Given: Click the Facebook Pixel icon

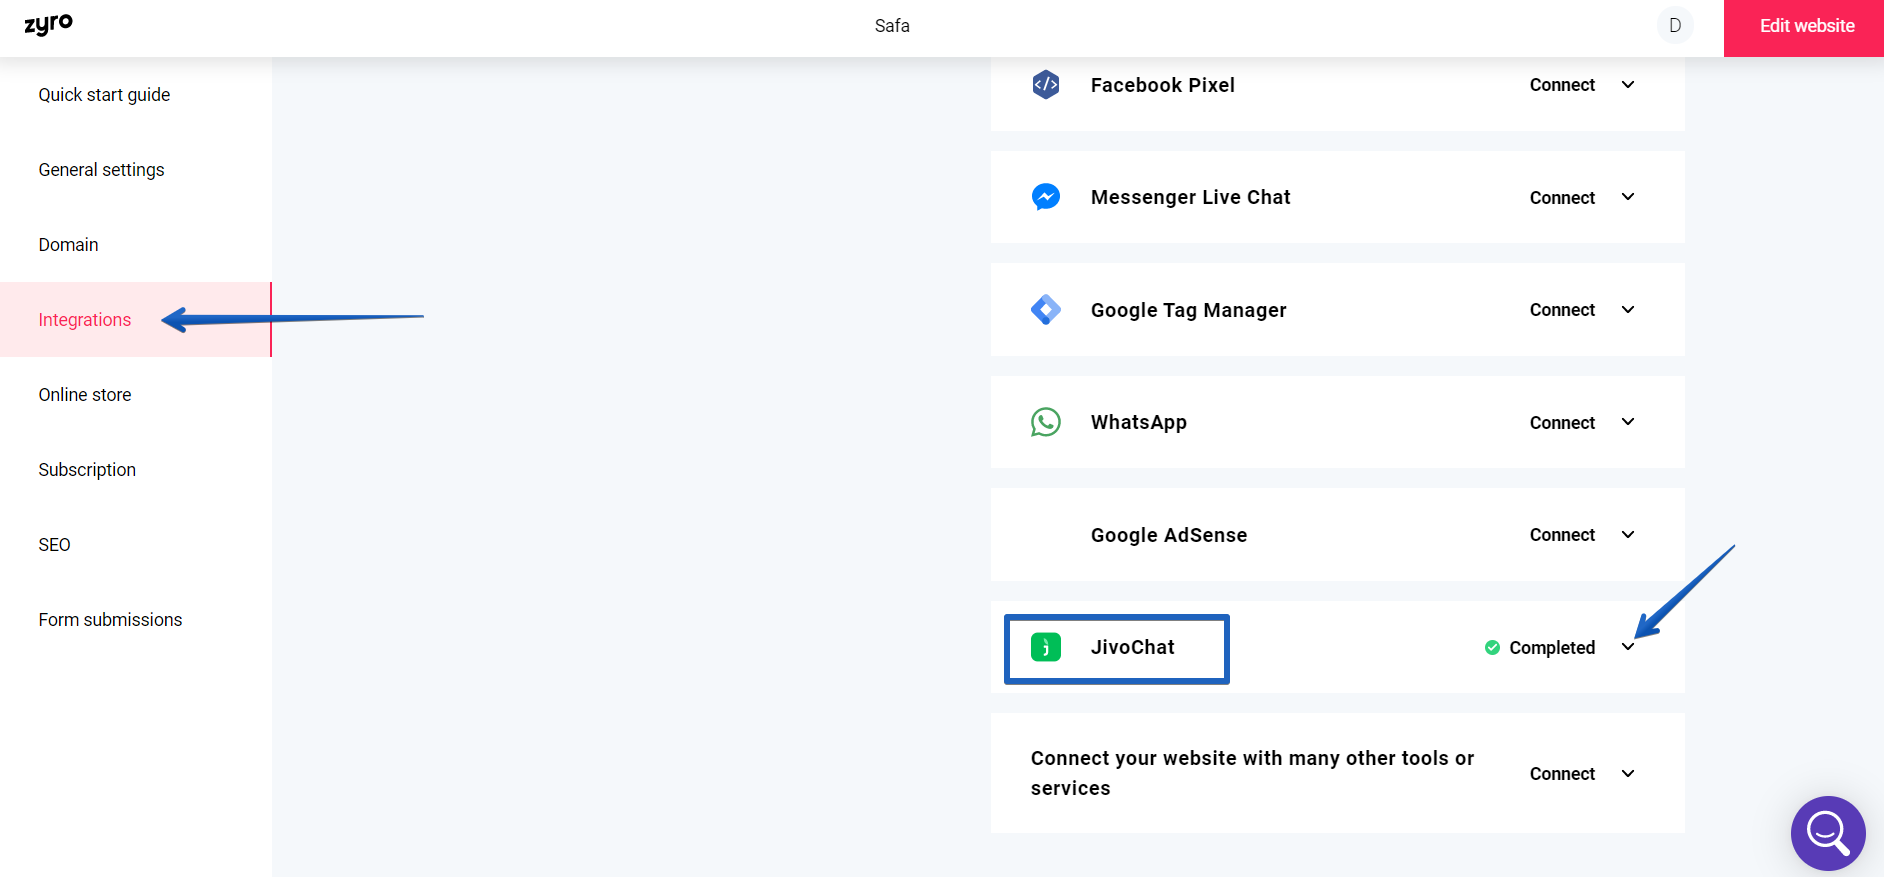Looking at the screenshot, I should (1046, 85).
